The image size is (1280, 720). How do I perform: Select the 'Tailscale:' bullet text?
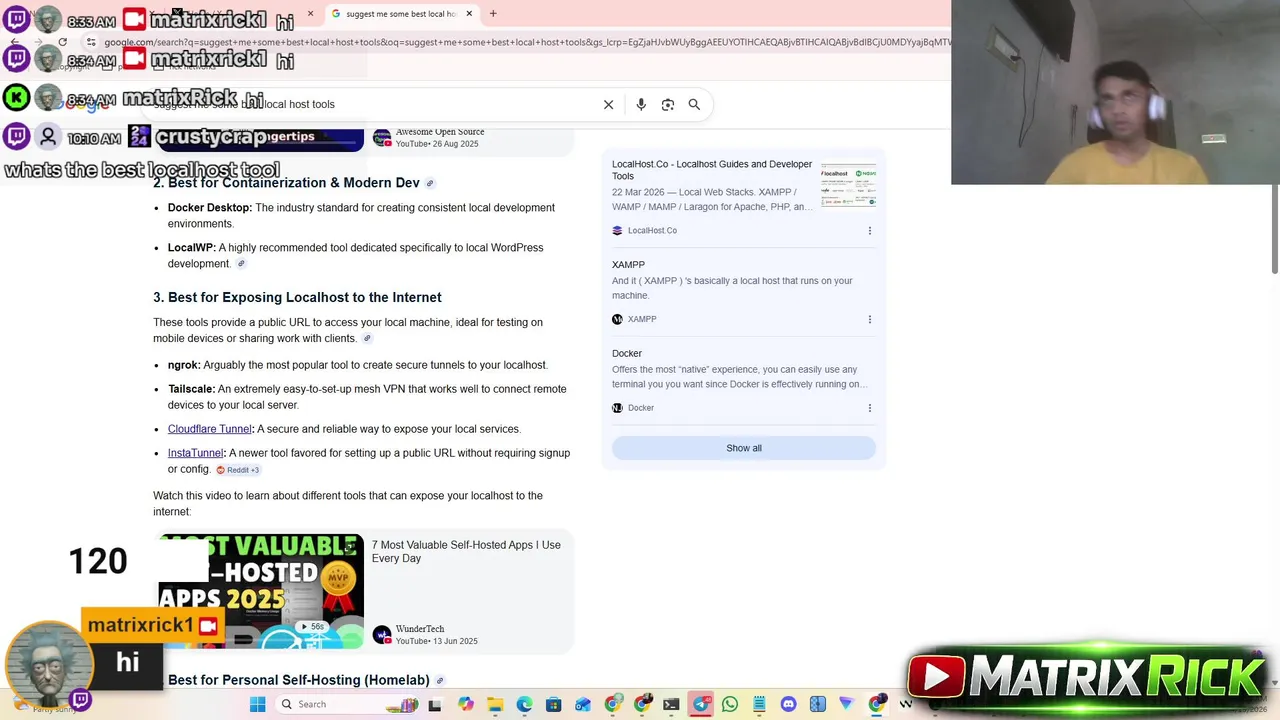pyautogui.click(x=191, y=389)
